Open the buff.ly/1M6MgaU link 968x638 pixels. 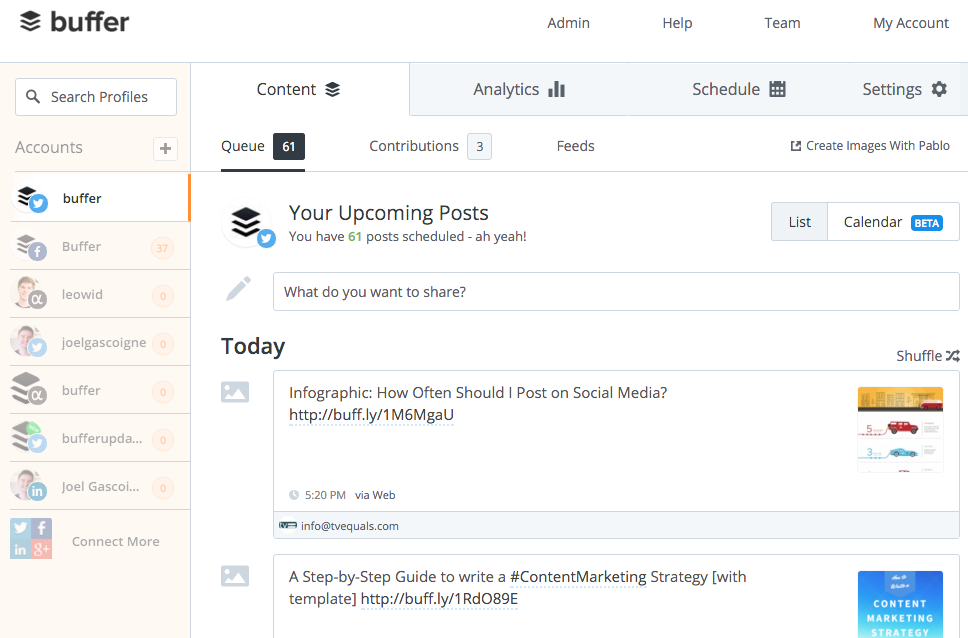click(371, 414)
